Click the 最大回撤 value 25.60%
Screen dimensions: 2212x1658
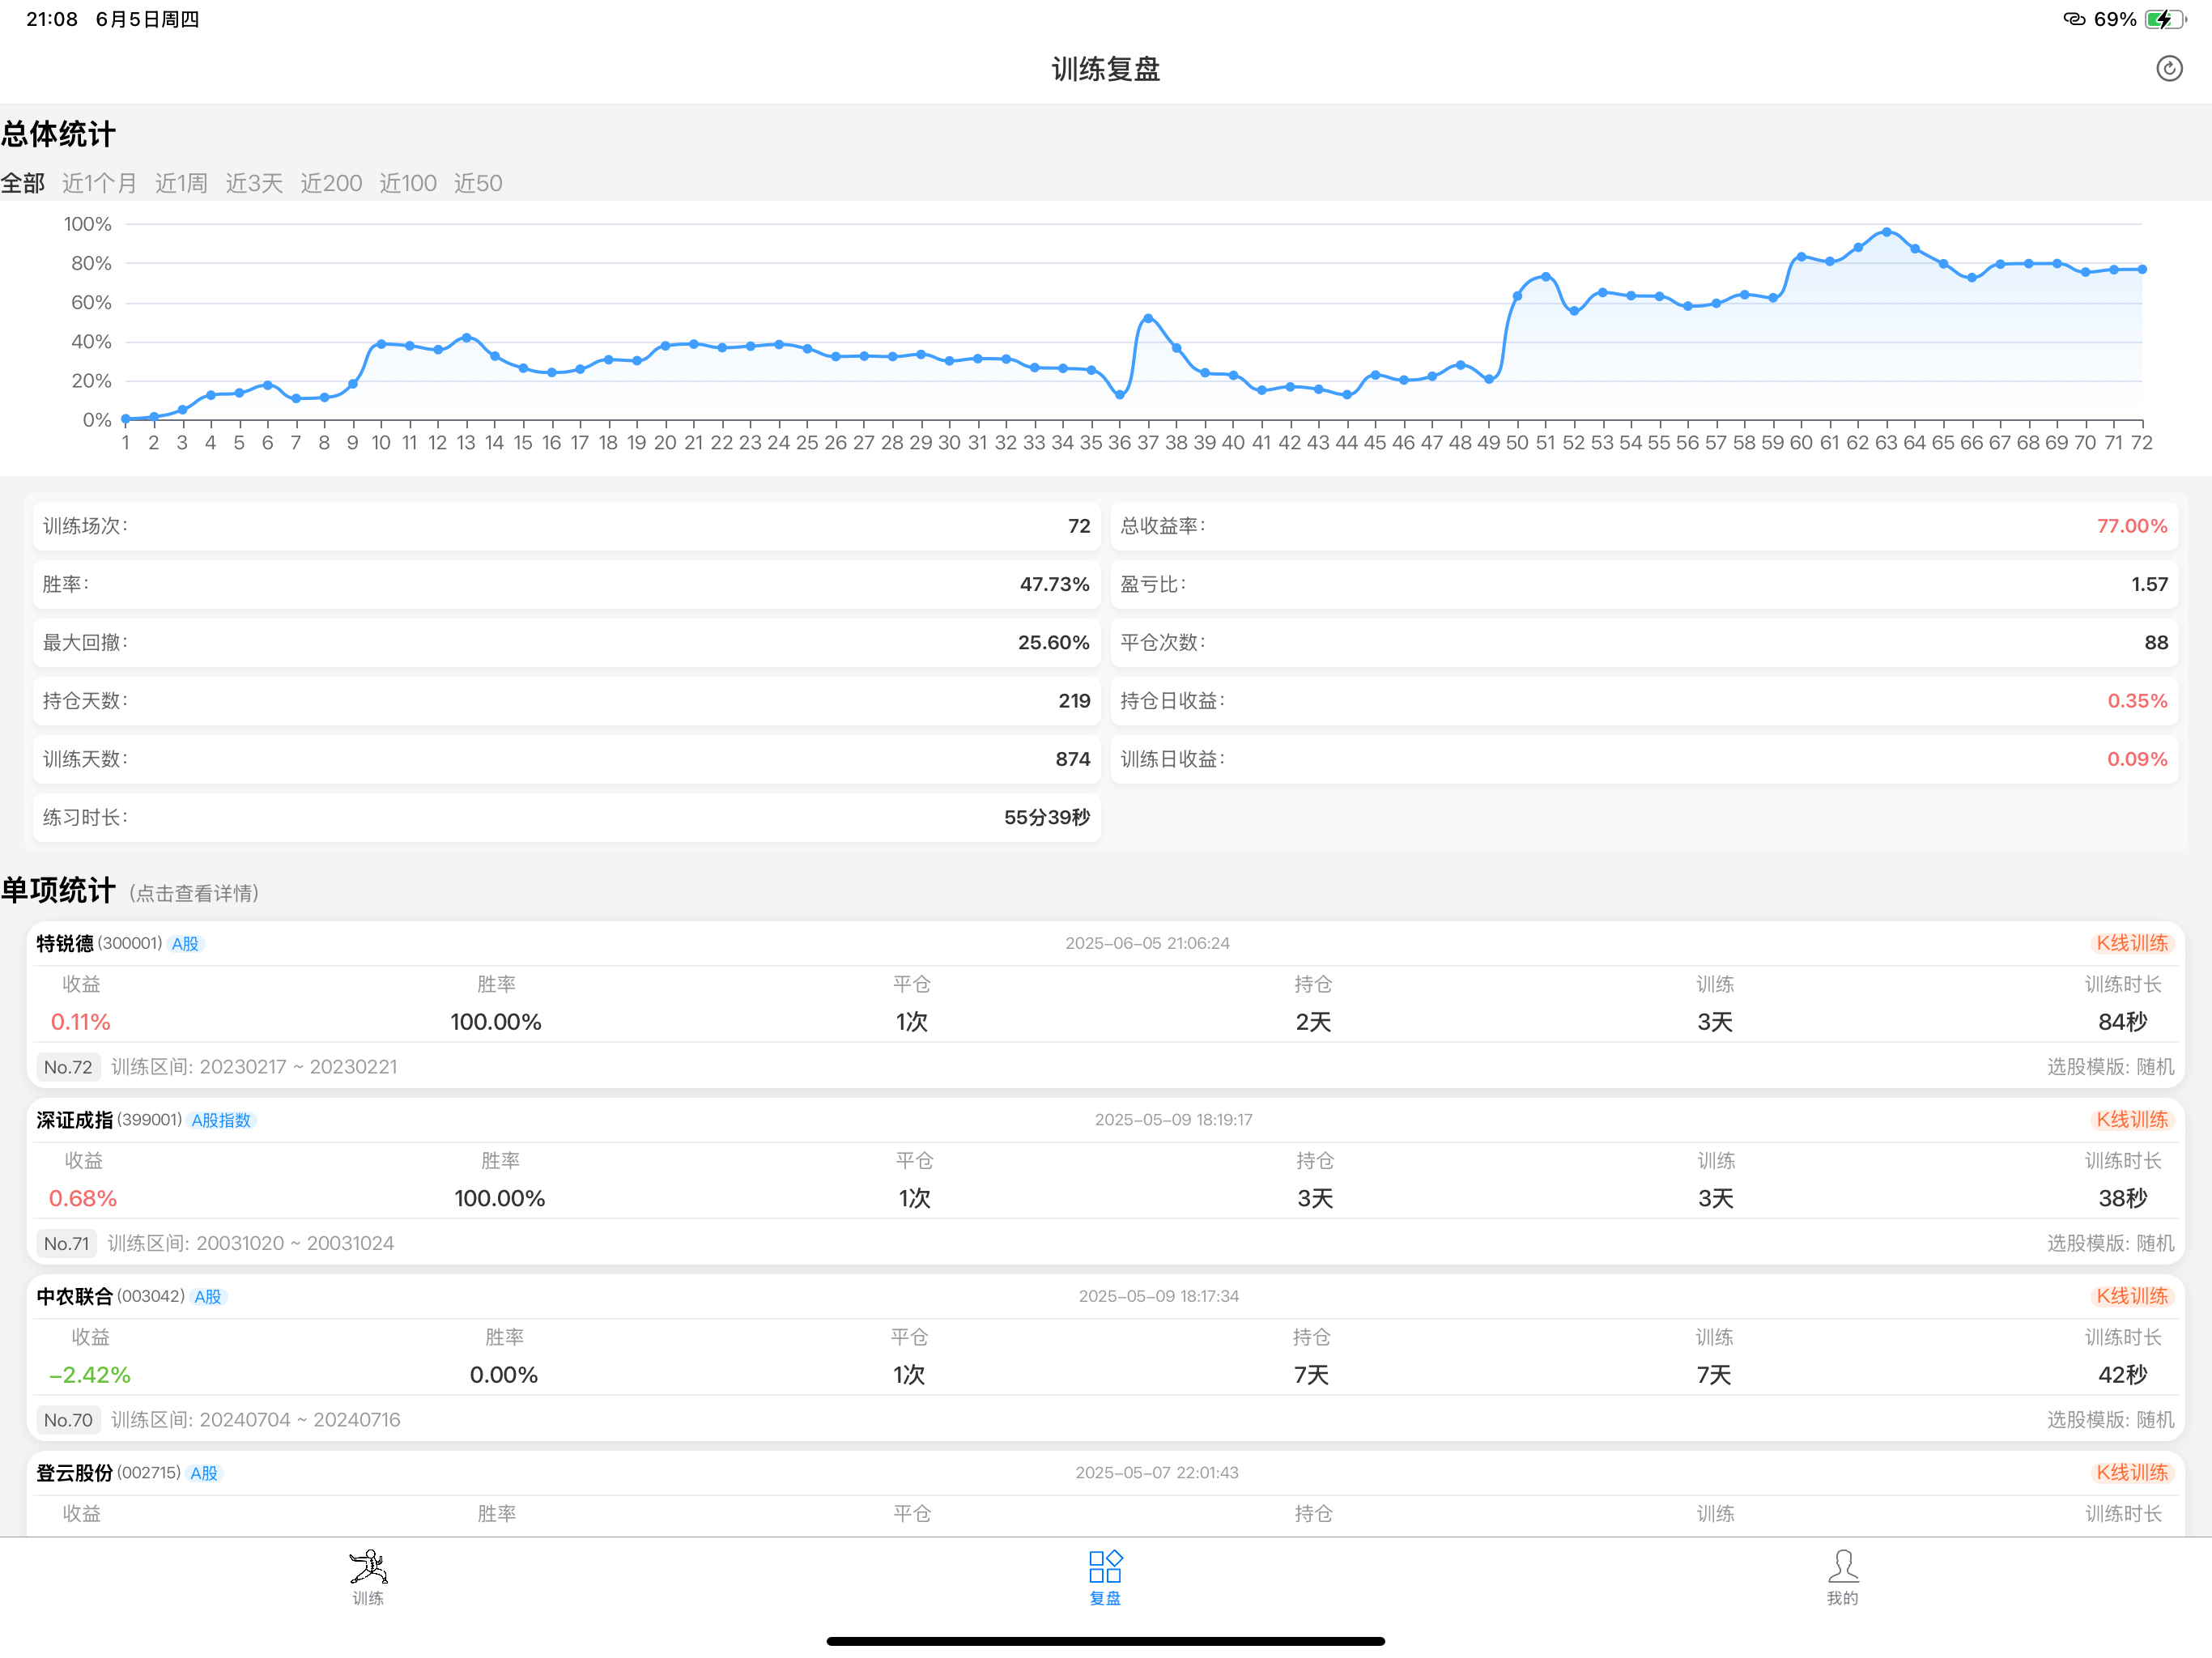tap(1054, 642)
